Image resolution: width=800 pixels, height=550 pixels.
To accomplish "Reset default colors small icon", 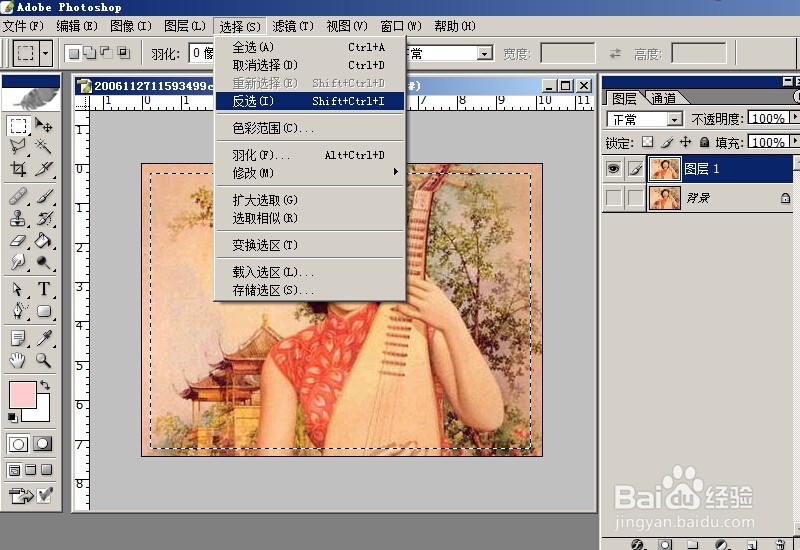I will click(x=13, y=418).
